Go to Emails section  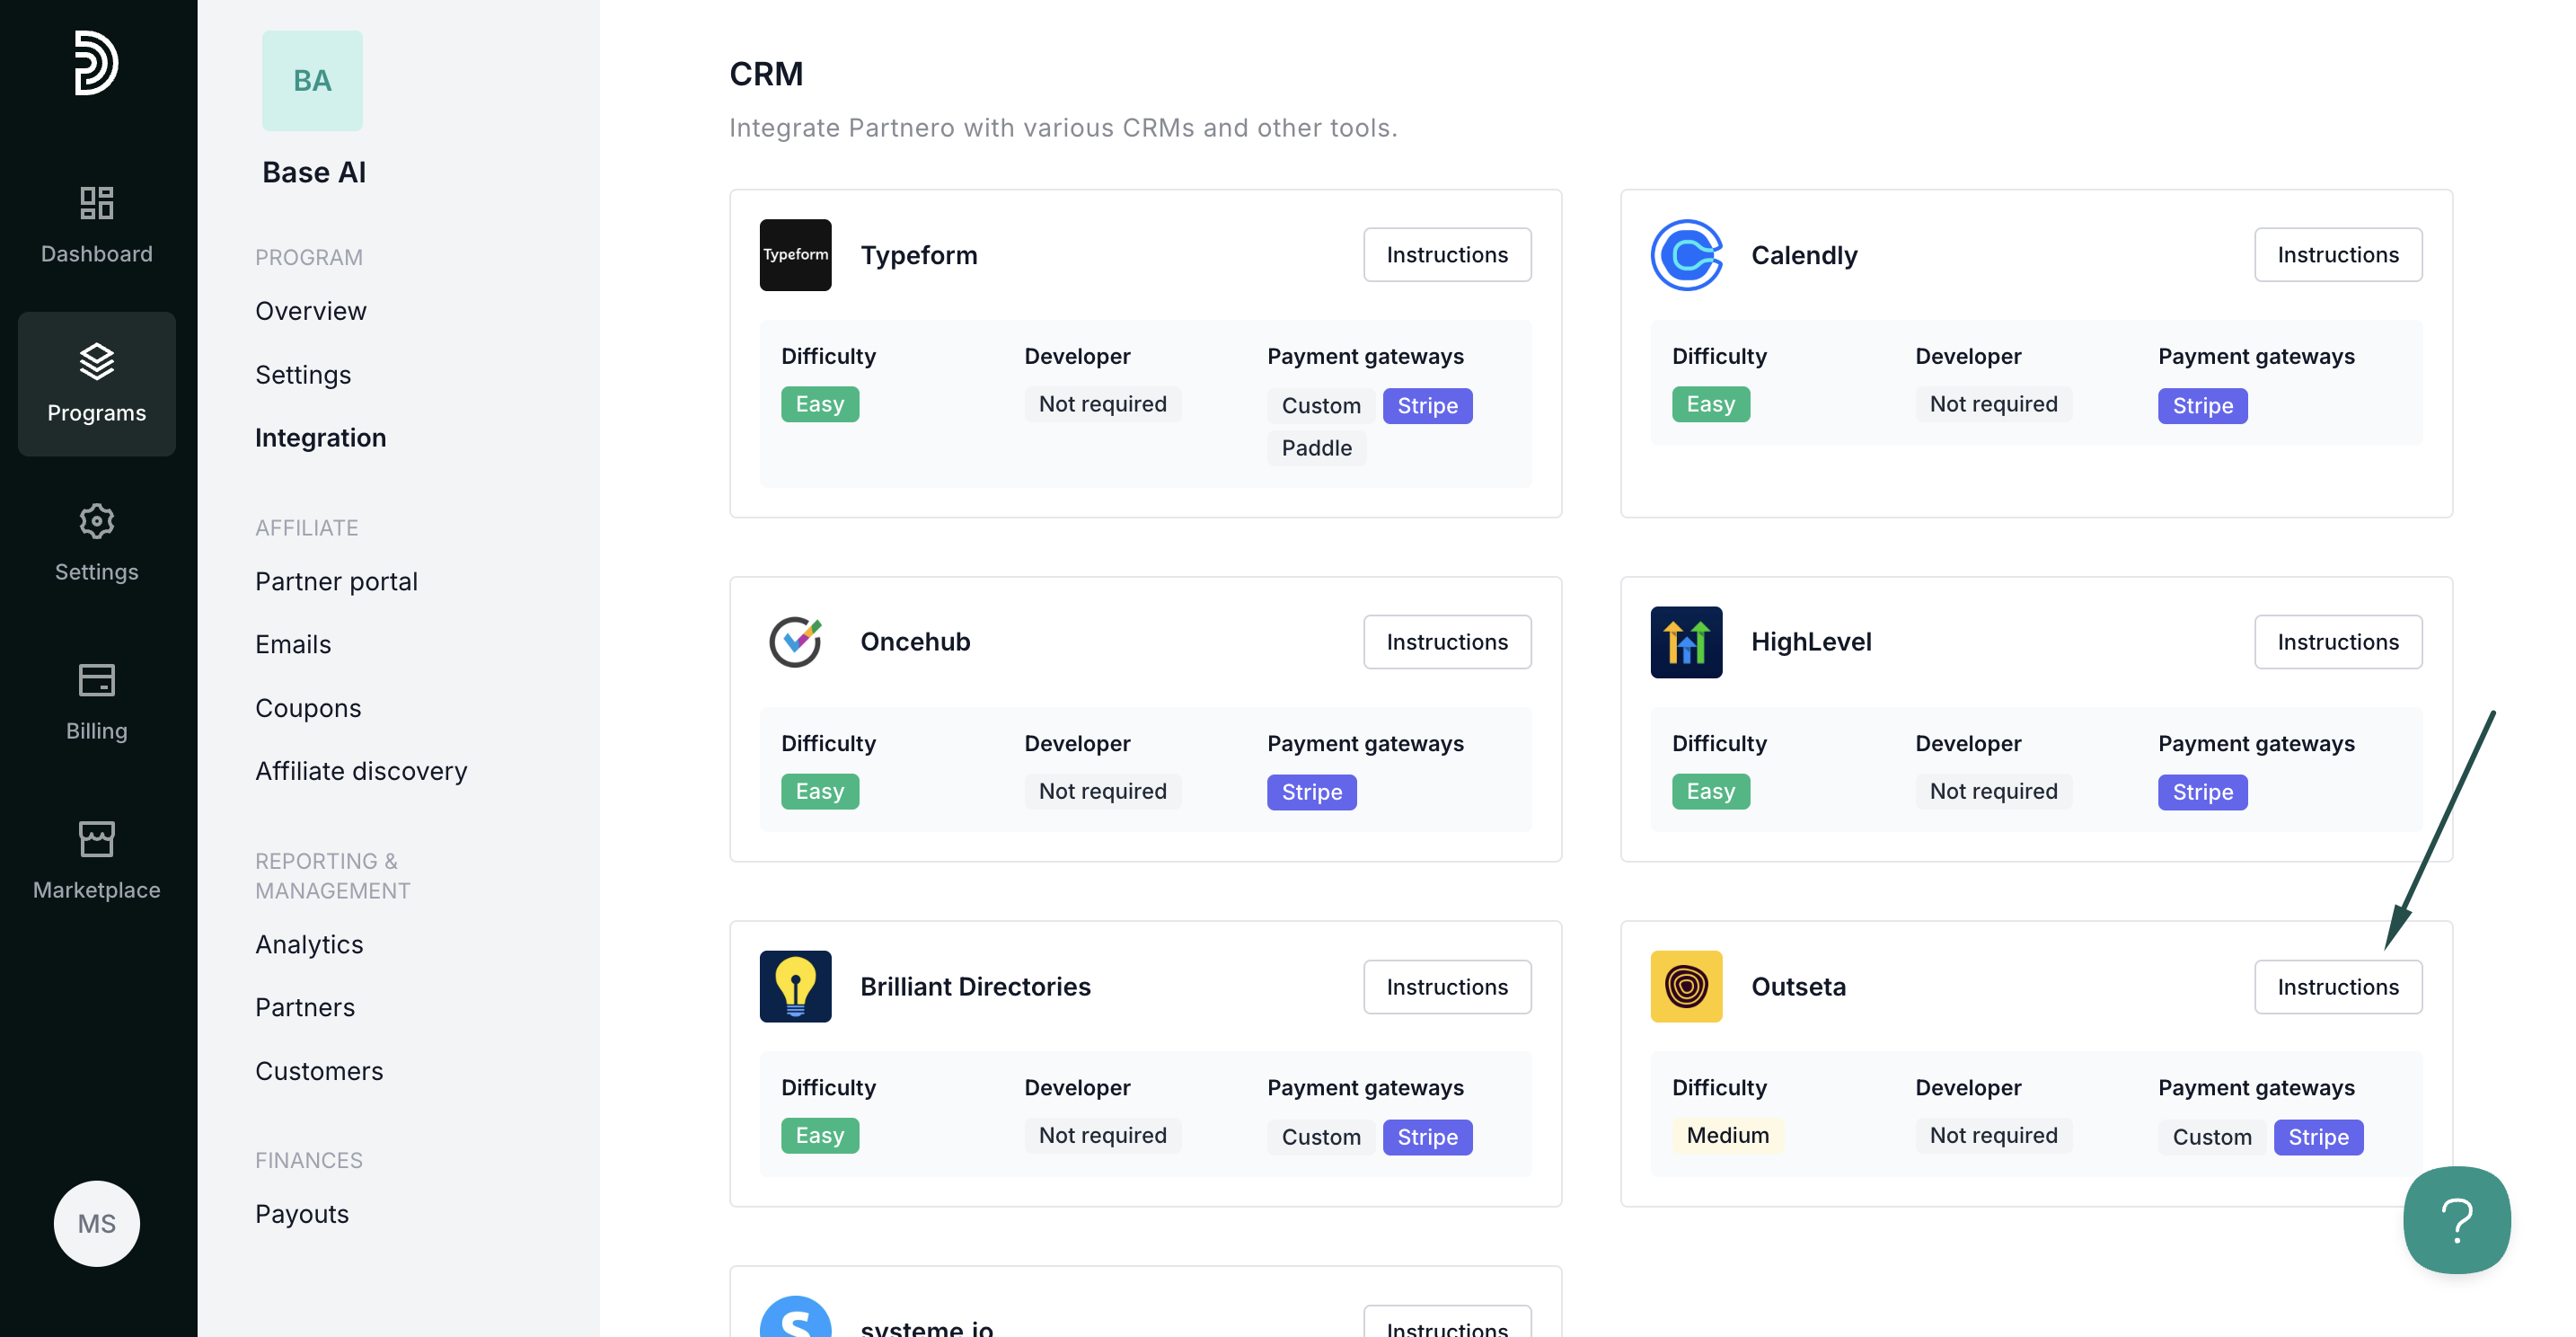click(293, 644)
